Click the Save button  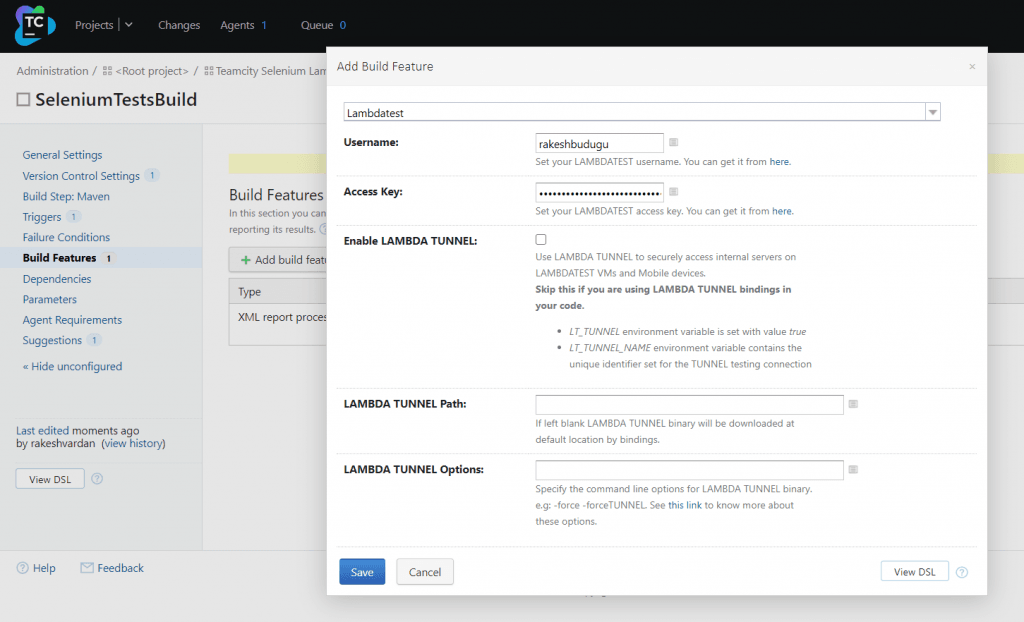coord(362,572)
